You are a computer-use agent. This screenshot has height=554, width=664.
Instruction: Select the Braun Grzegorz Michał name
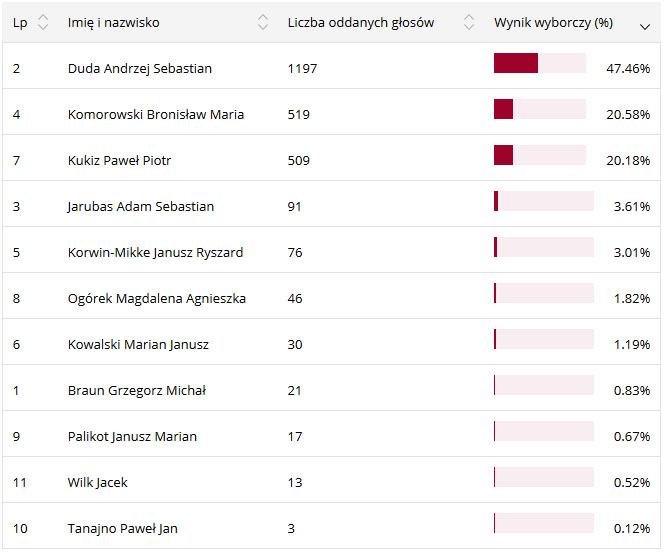pos(136,391)
